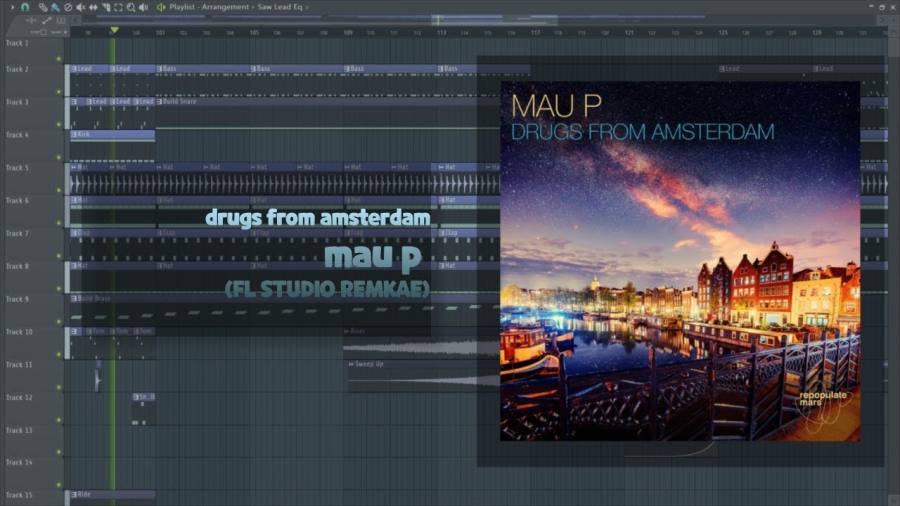This screenshot has width=900, height=506.
Task: Select the Delete tool
Action: (x=68, y=7)
